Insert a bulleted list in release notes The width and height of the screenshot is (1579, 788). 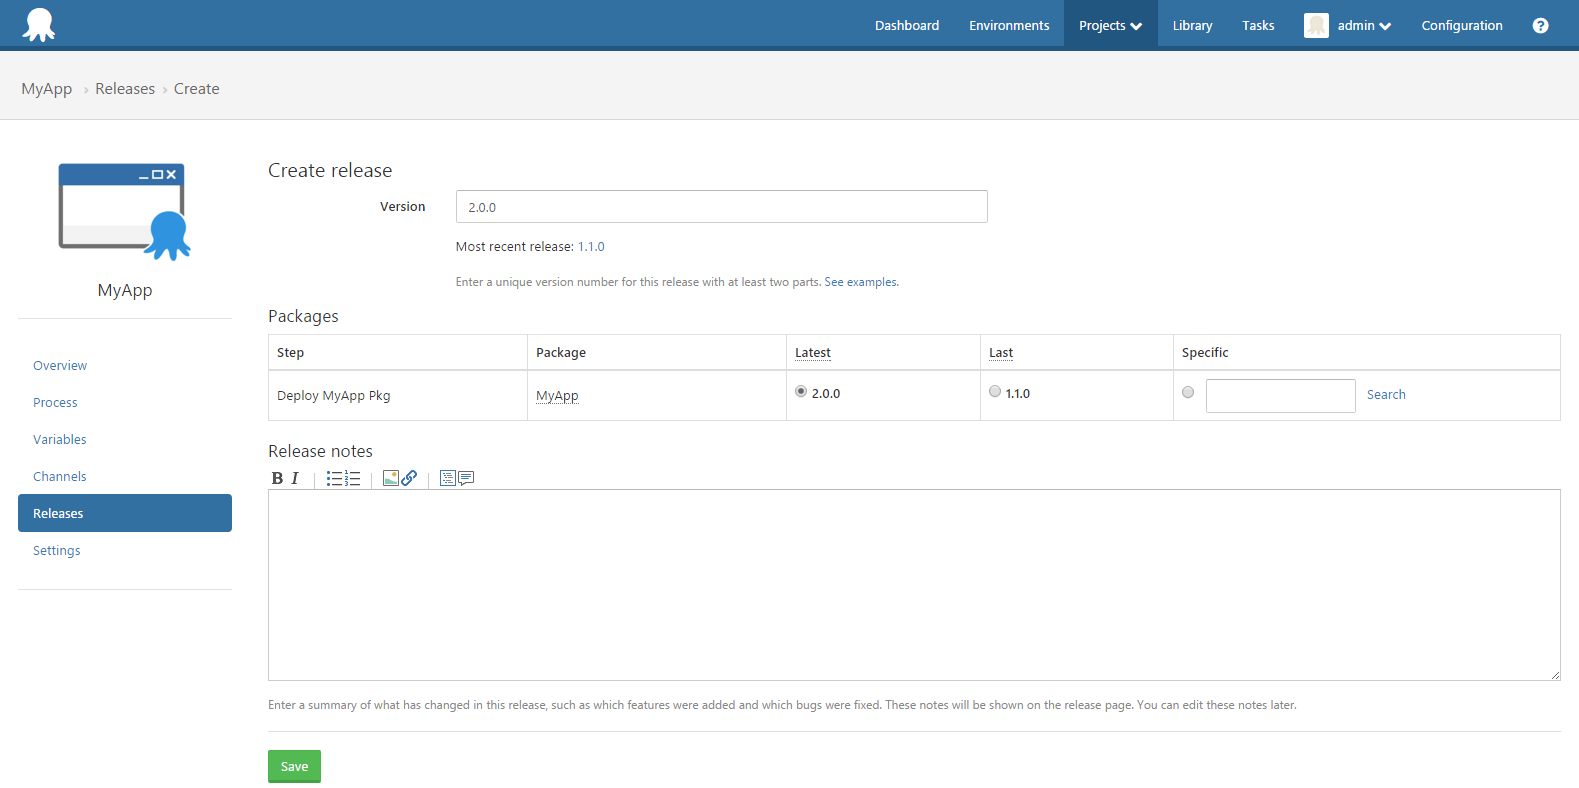pos(334,479)
